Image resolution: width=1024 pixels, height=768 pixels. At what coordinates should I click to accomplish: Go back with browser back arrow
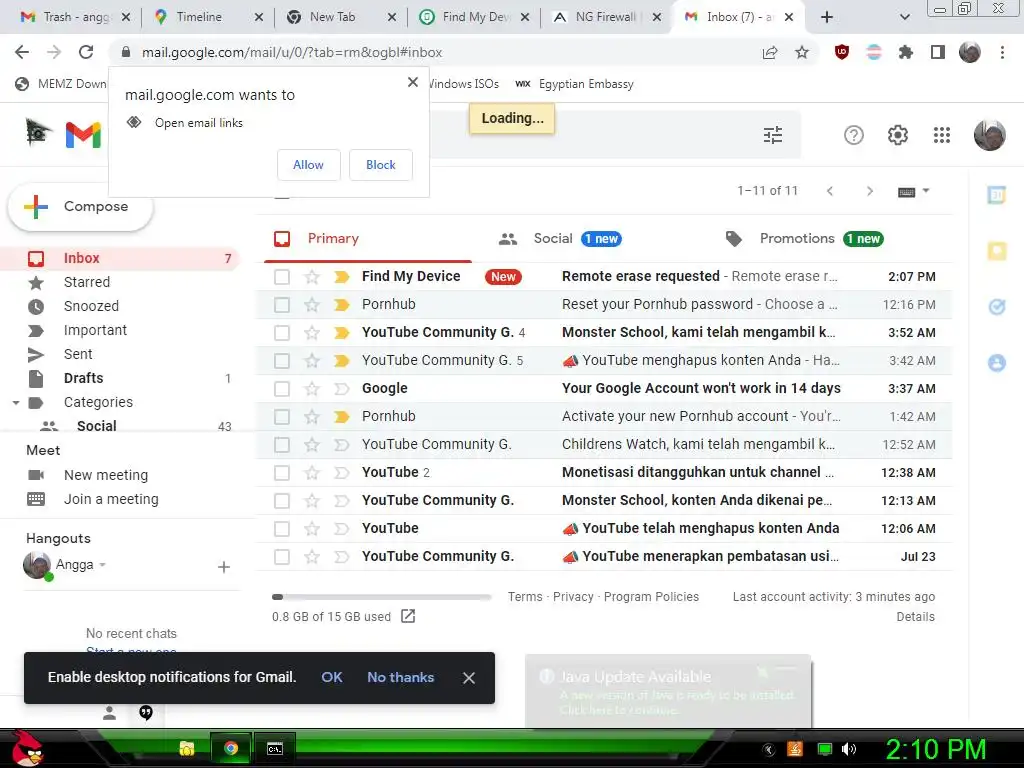point(22,52)
